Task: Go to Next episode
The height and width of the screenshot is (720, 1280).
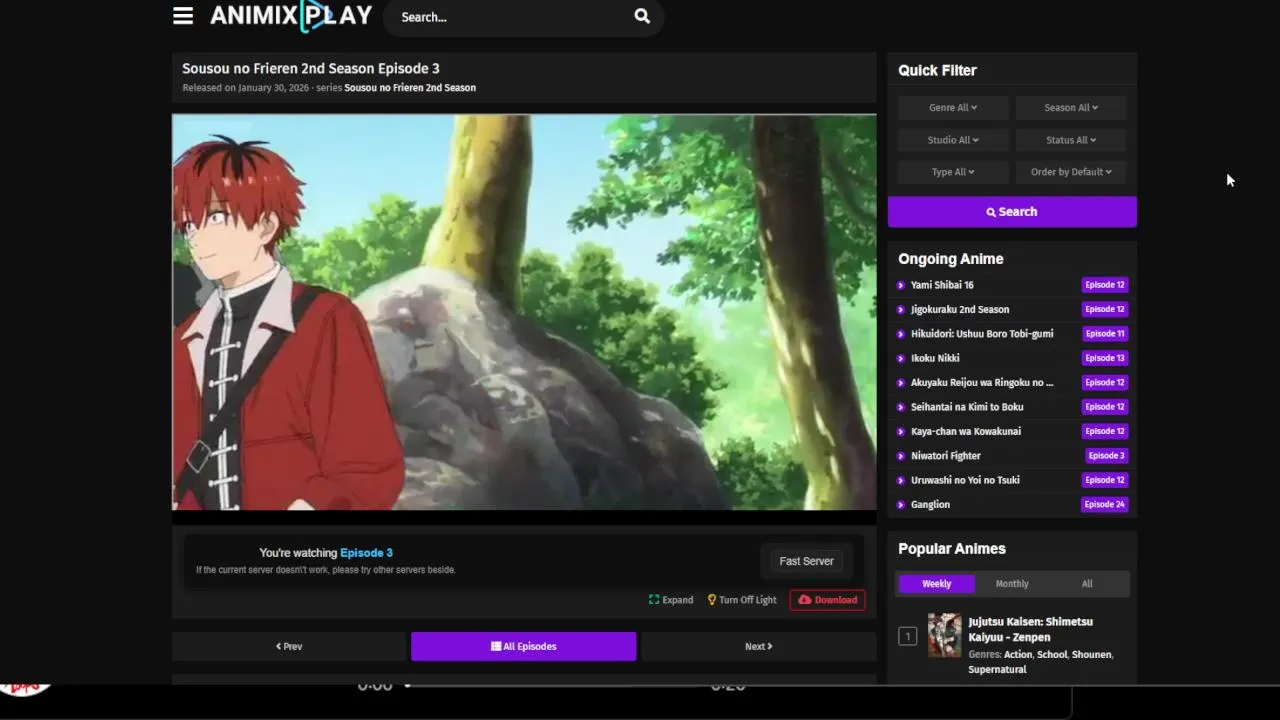Action: click(758, 647)
